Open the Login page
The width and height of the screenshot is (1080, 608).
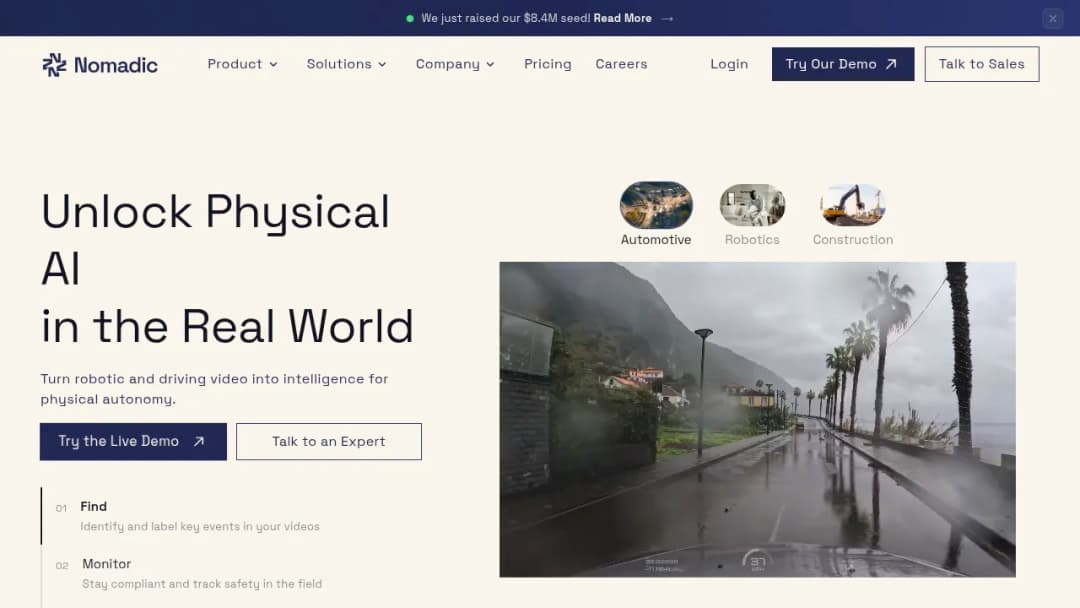click(x=729, y=64)
